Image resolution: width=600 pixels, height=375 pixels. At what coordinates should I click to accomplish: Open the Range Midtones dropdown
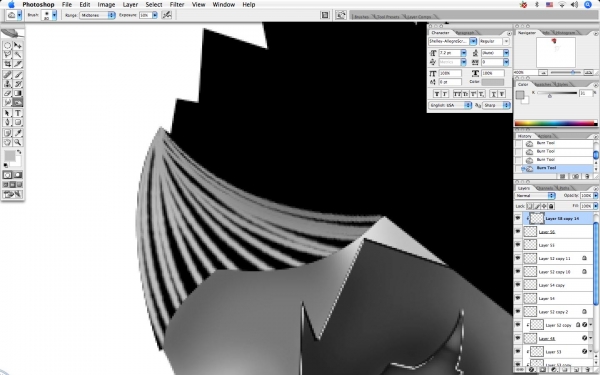point(98,15)
